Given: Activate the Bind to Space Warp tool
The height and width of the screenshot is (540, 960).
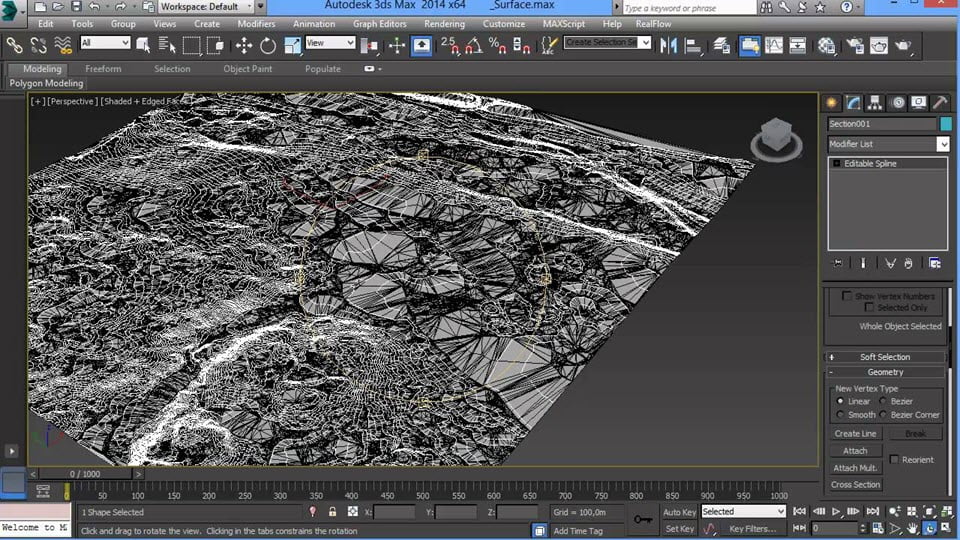Looking at the screenshot, I should tap(62, 45).
